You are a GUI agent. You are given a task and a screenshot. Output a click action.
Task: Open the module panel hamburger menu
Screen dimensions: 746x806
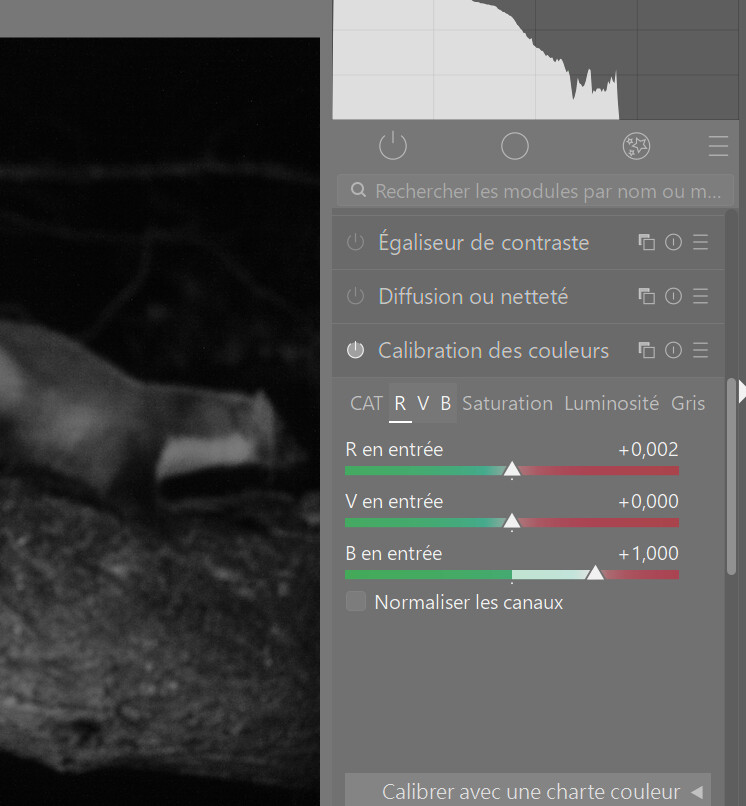[x=718, y=146]
